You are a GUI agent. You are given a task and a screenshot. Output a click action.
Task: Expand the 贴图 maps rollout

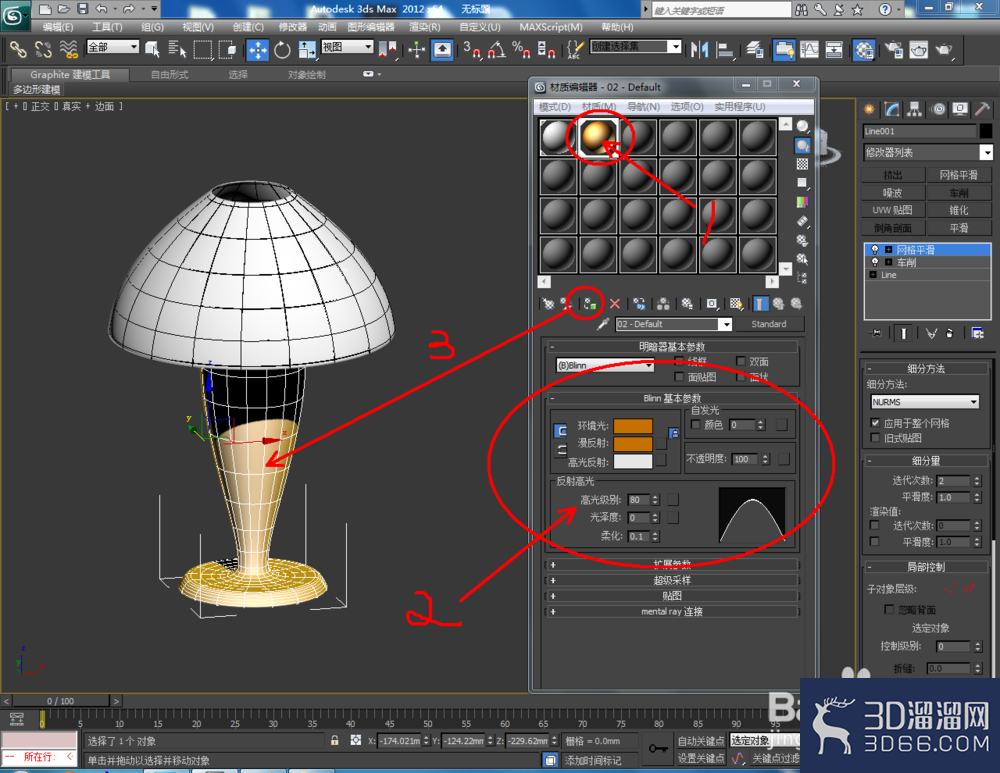pyautogui.click(x=672, y=596)
